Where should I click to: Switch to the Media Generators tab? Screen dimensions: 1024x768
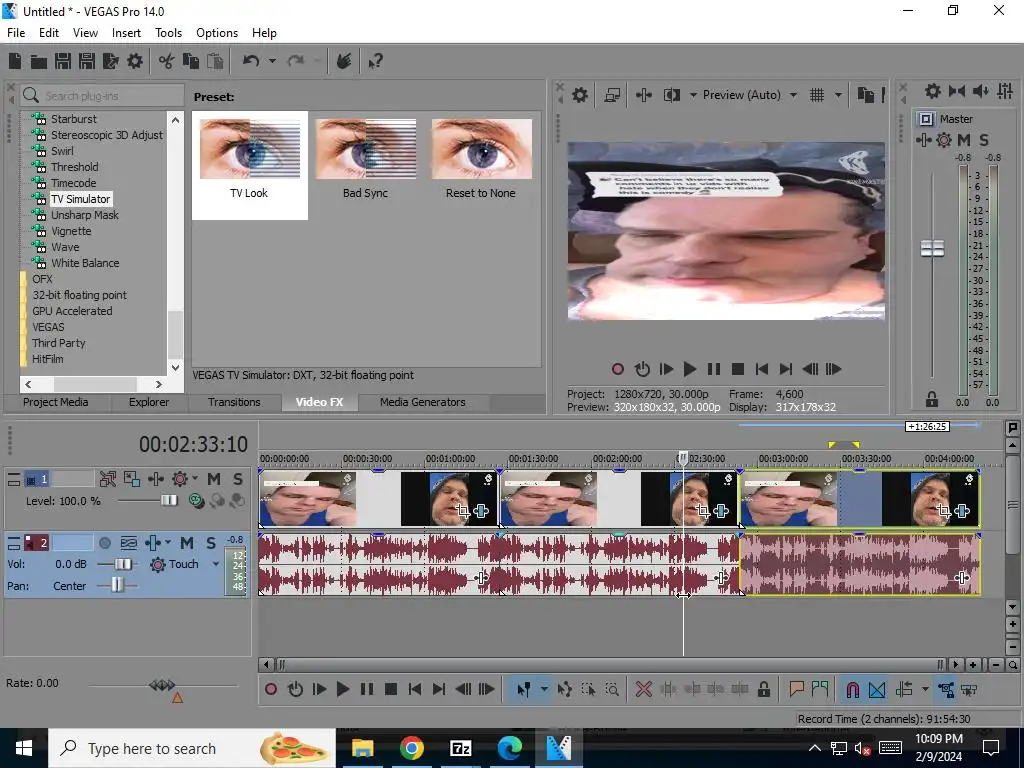click(x=423, y=402)
